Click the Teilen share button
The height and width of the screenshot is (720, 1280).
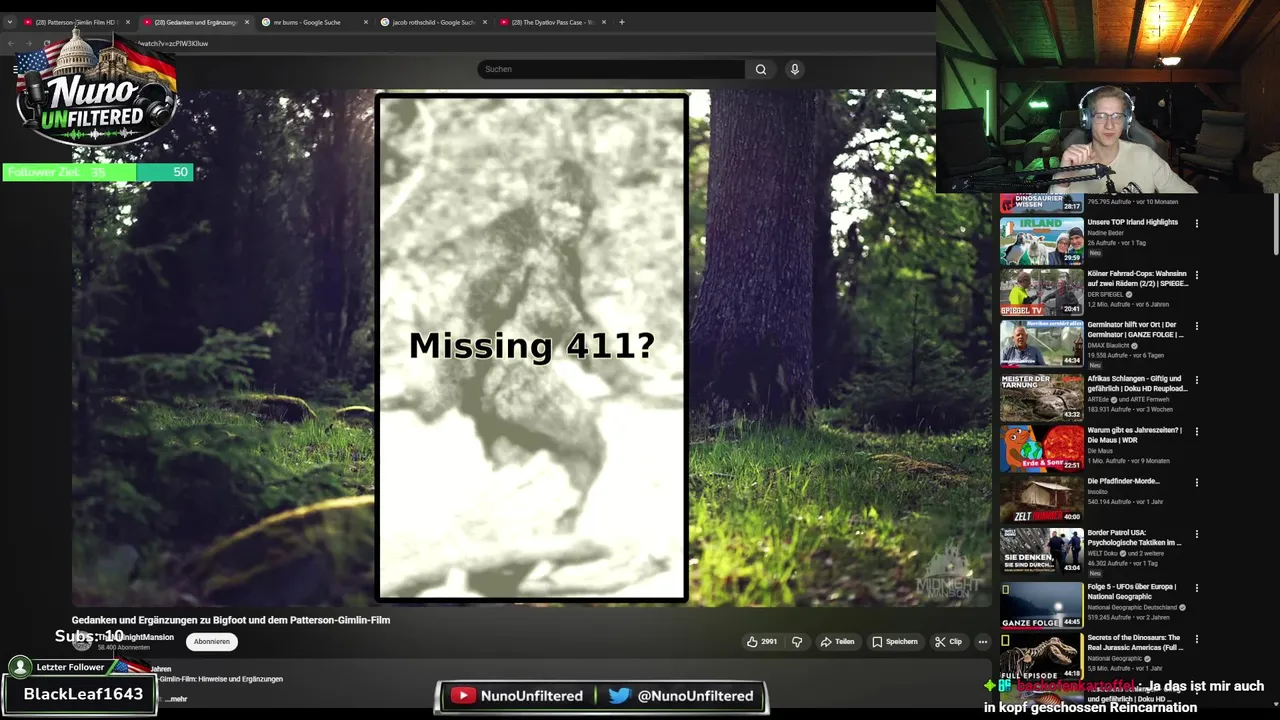click(837, 642)
